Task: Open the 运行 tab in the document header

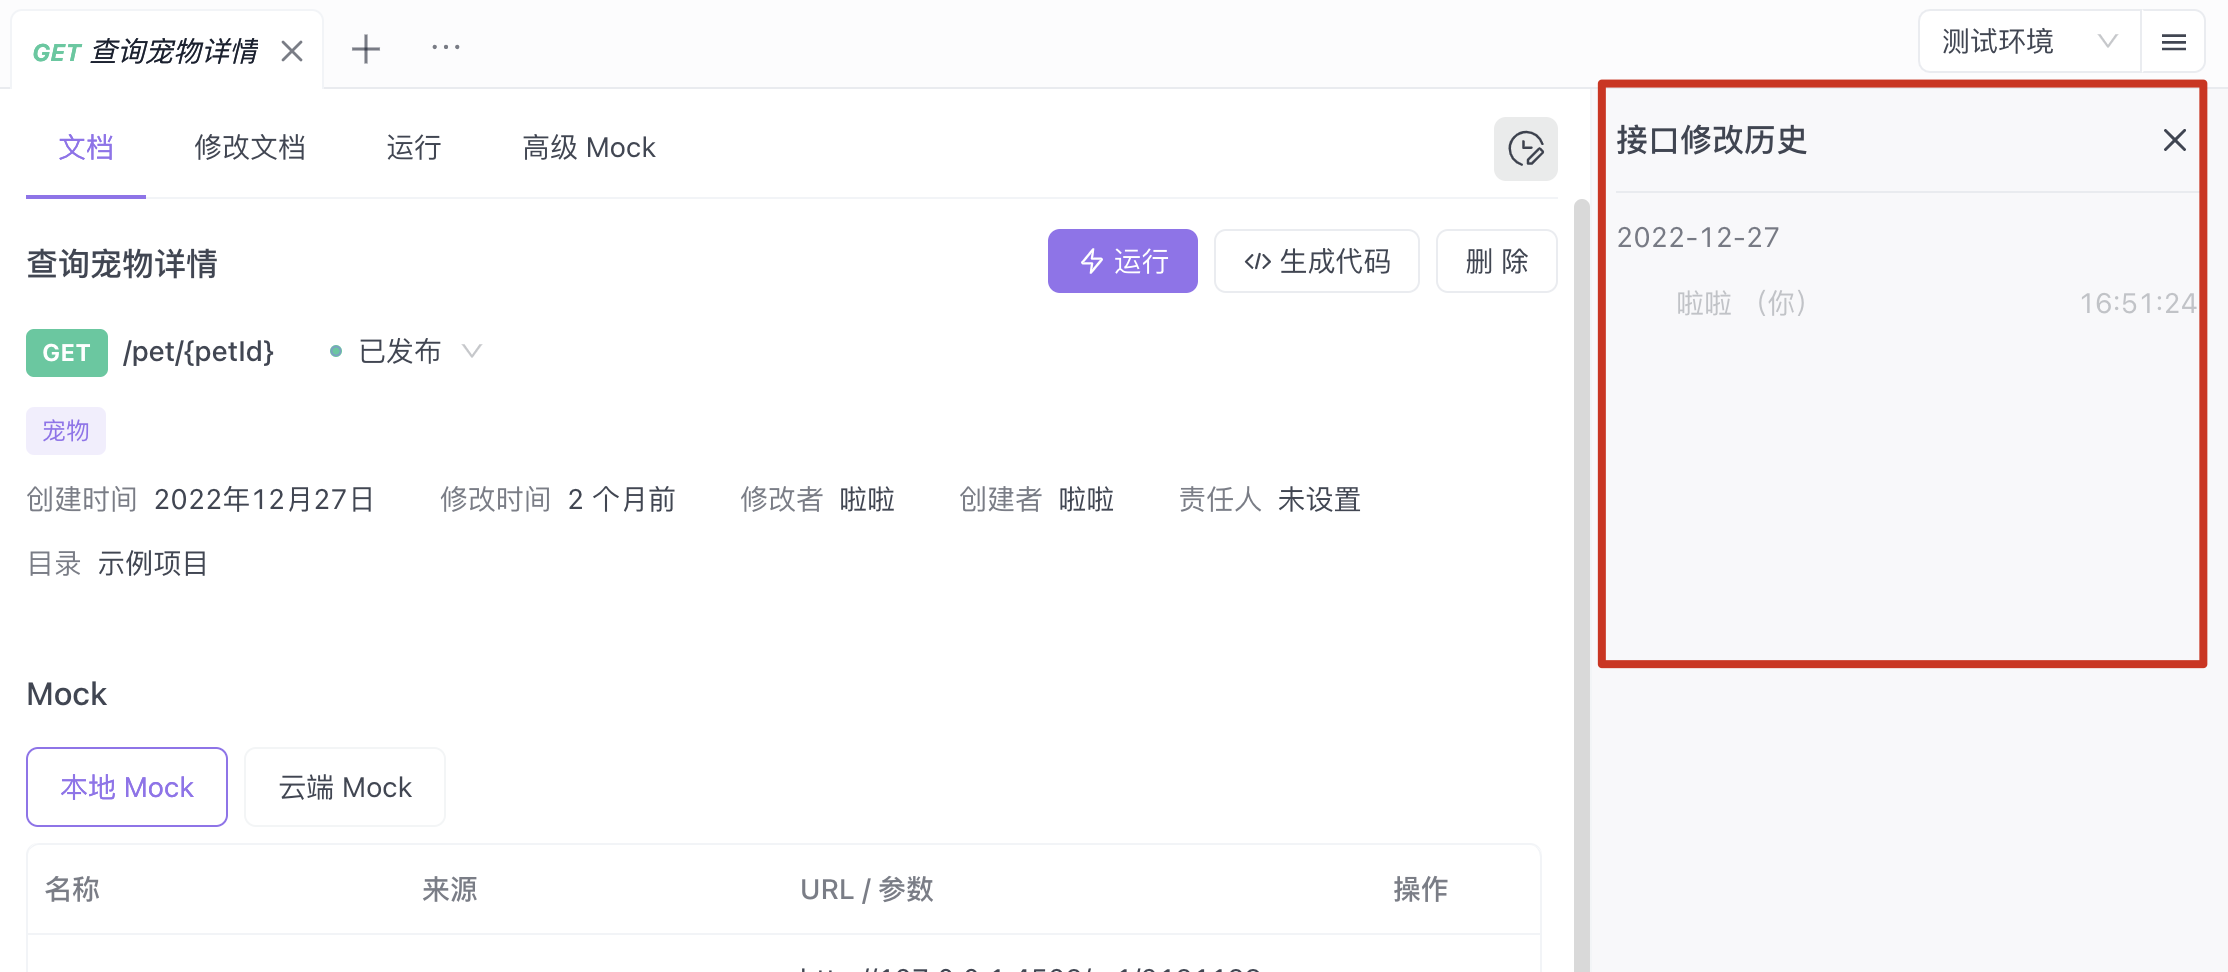Action: pos(413,147)
